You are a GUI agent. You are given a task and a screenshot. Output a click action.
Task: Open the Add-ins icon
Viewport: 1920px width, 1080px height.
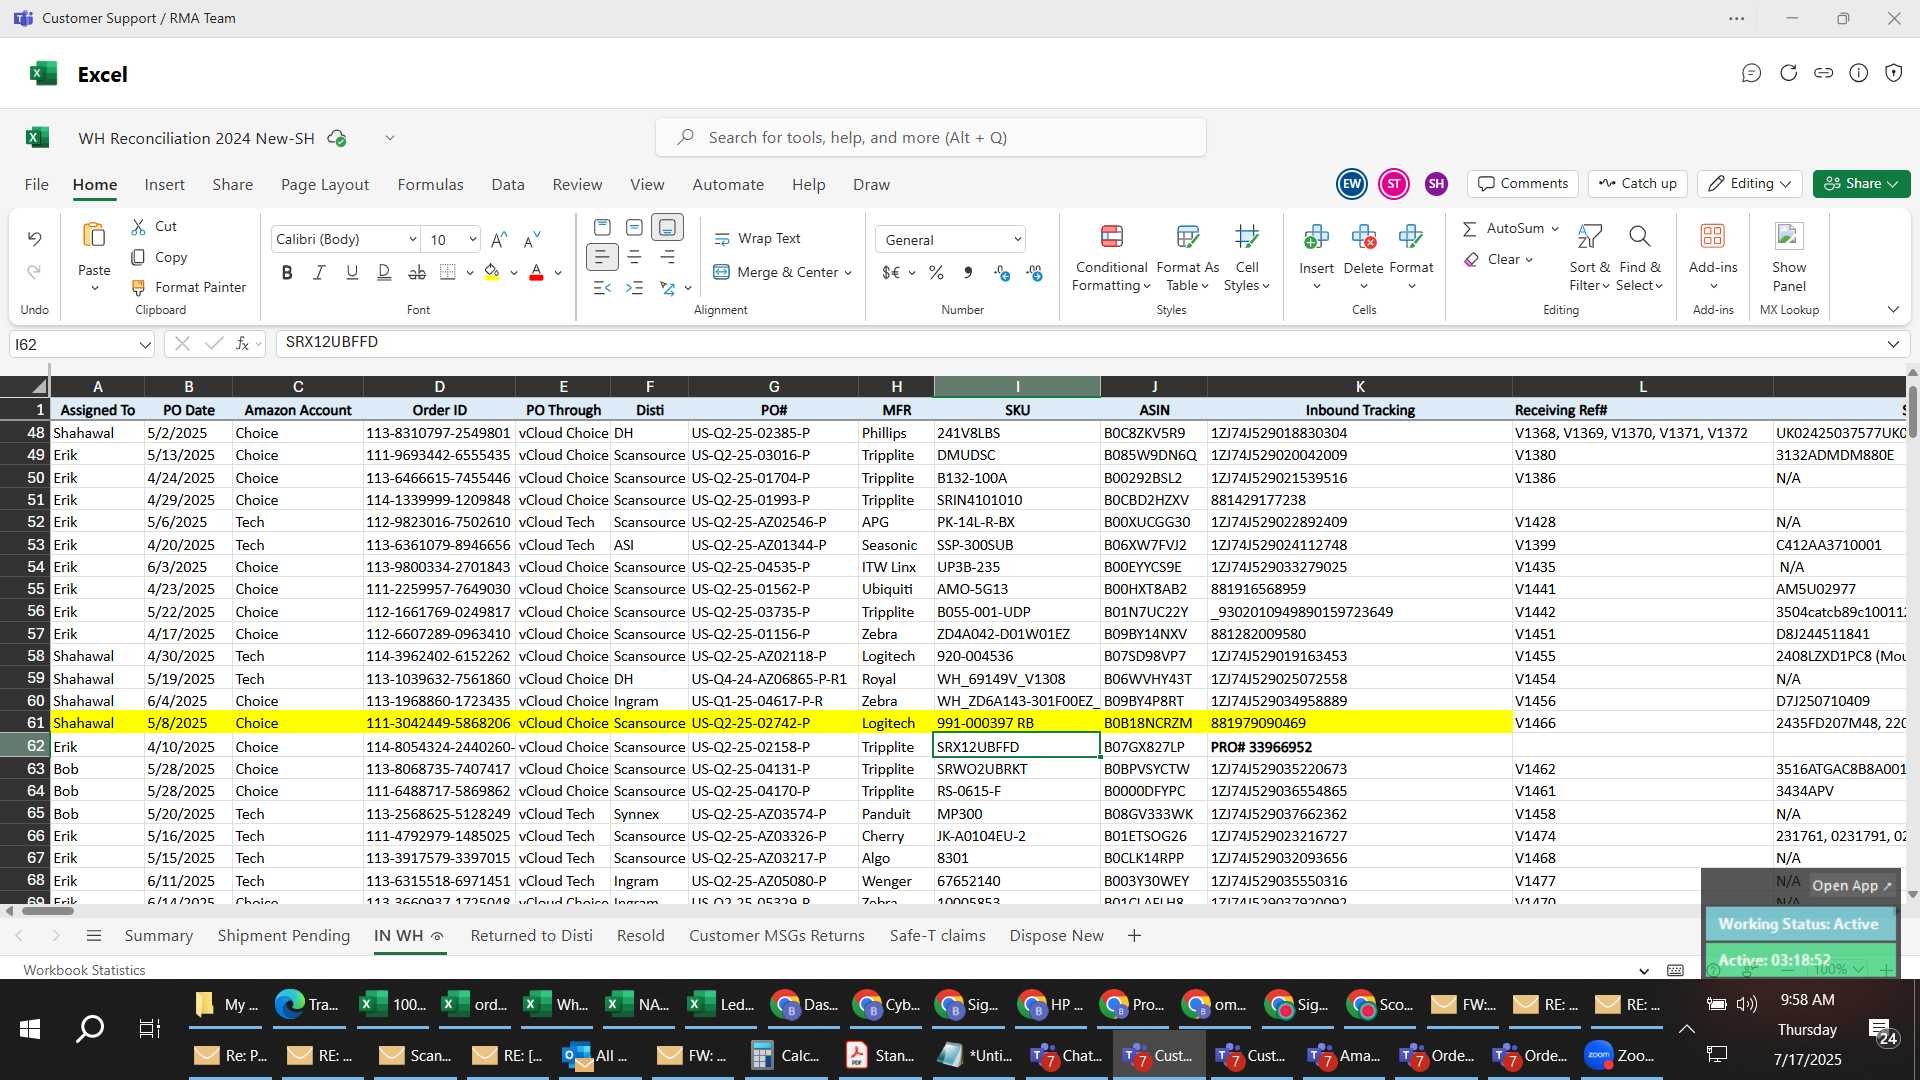pyautogui.click(x=1712, y=237)
